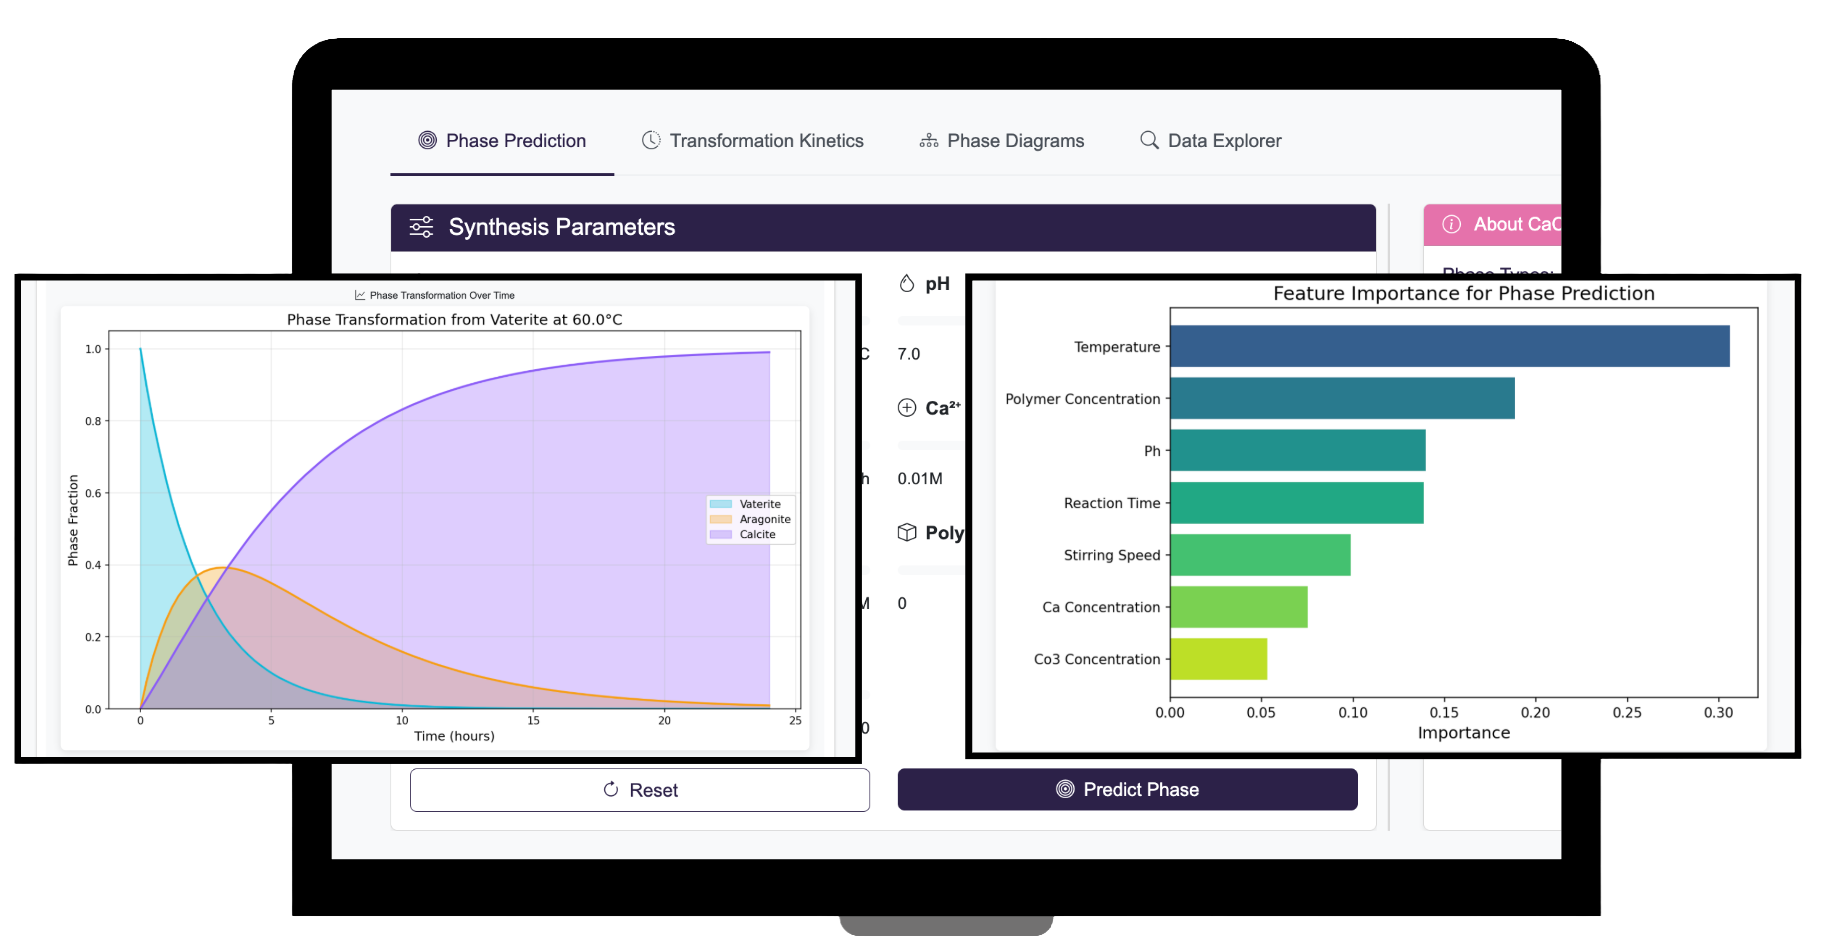Click the target icon on the Phase Prediction tab

coord(428,140)
